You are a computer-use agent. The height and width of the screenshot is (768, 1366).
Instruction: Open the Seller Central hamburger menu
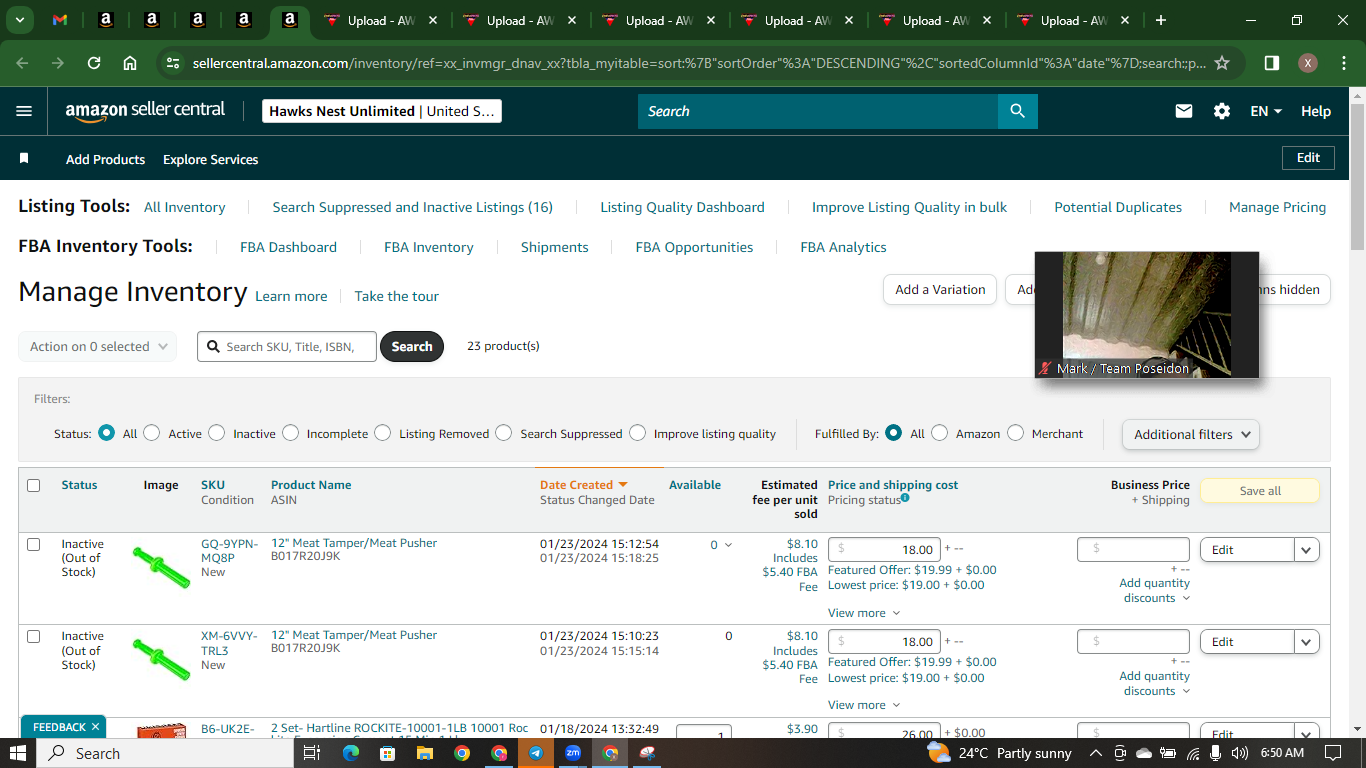tap(24, 111)
